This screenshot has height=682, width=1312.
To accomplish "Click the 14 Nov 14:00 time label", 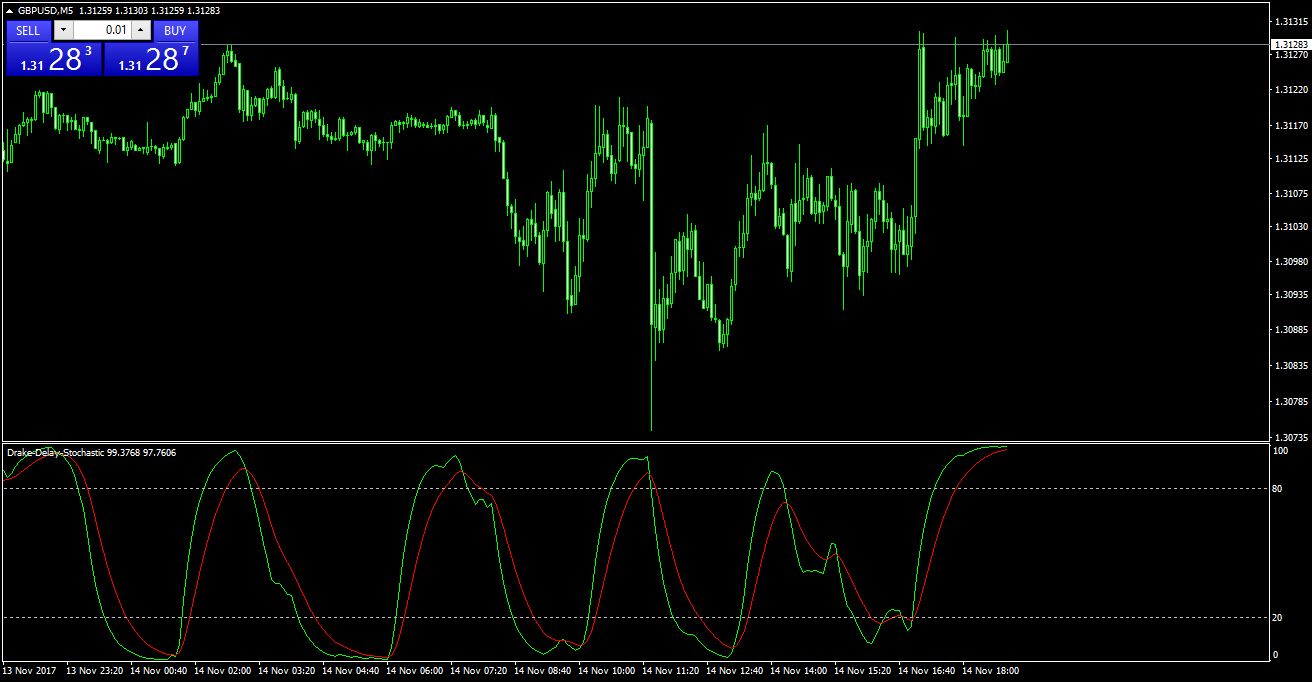I will click(x=799, y=671).
